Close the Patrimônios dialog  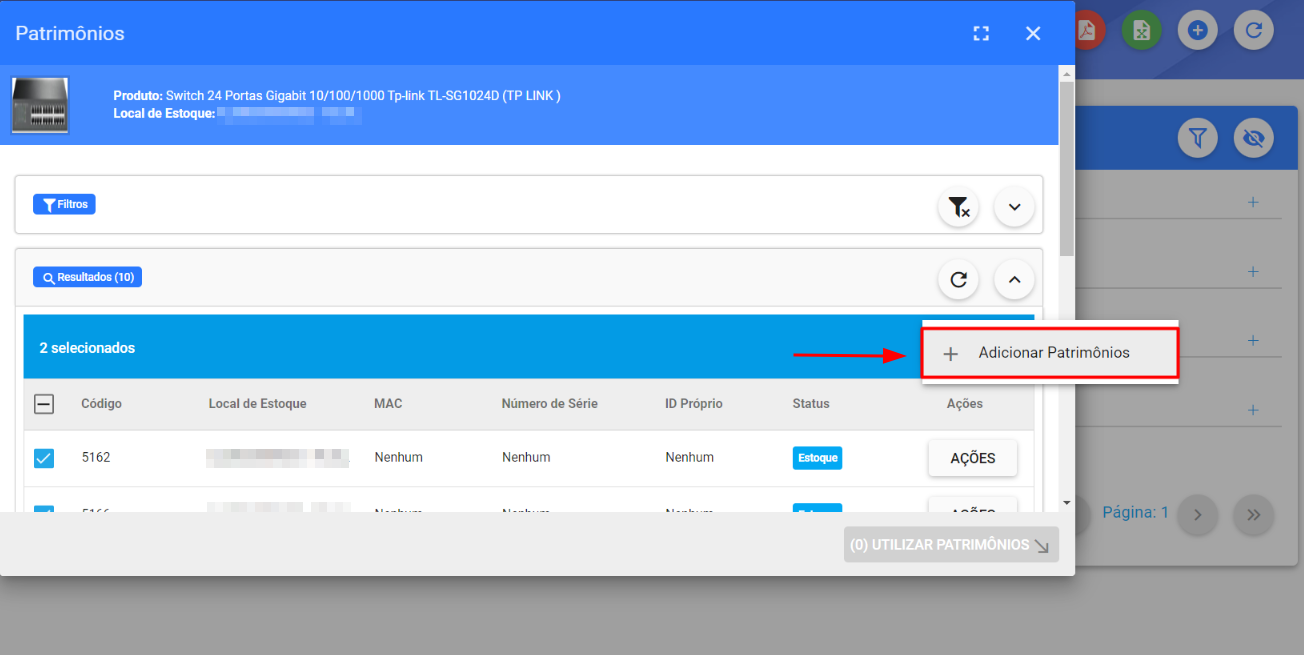(x=1033, y=33)
